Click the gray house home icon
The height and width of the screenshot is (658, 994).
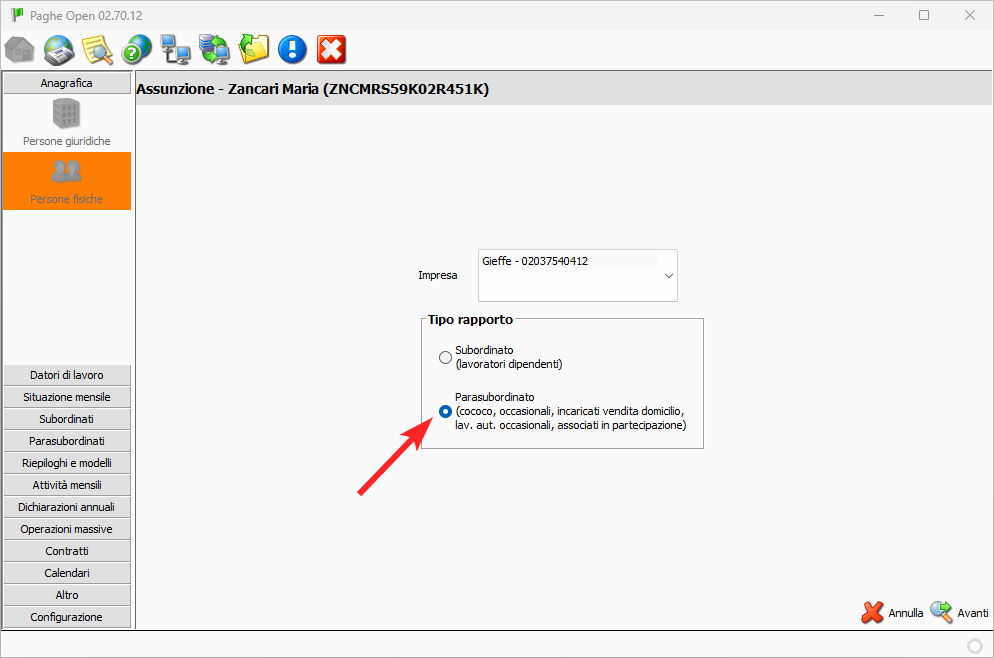click(x=19, y=49)
